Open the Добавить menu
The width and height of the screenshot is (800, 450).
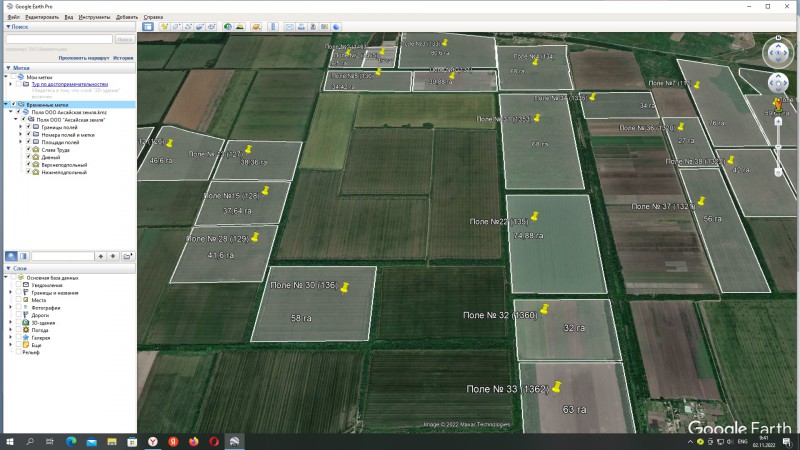point(127,17)
